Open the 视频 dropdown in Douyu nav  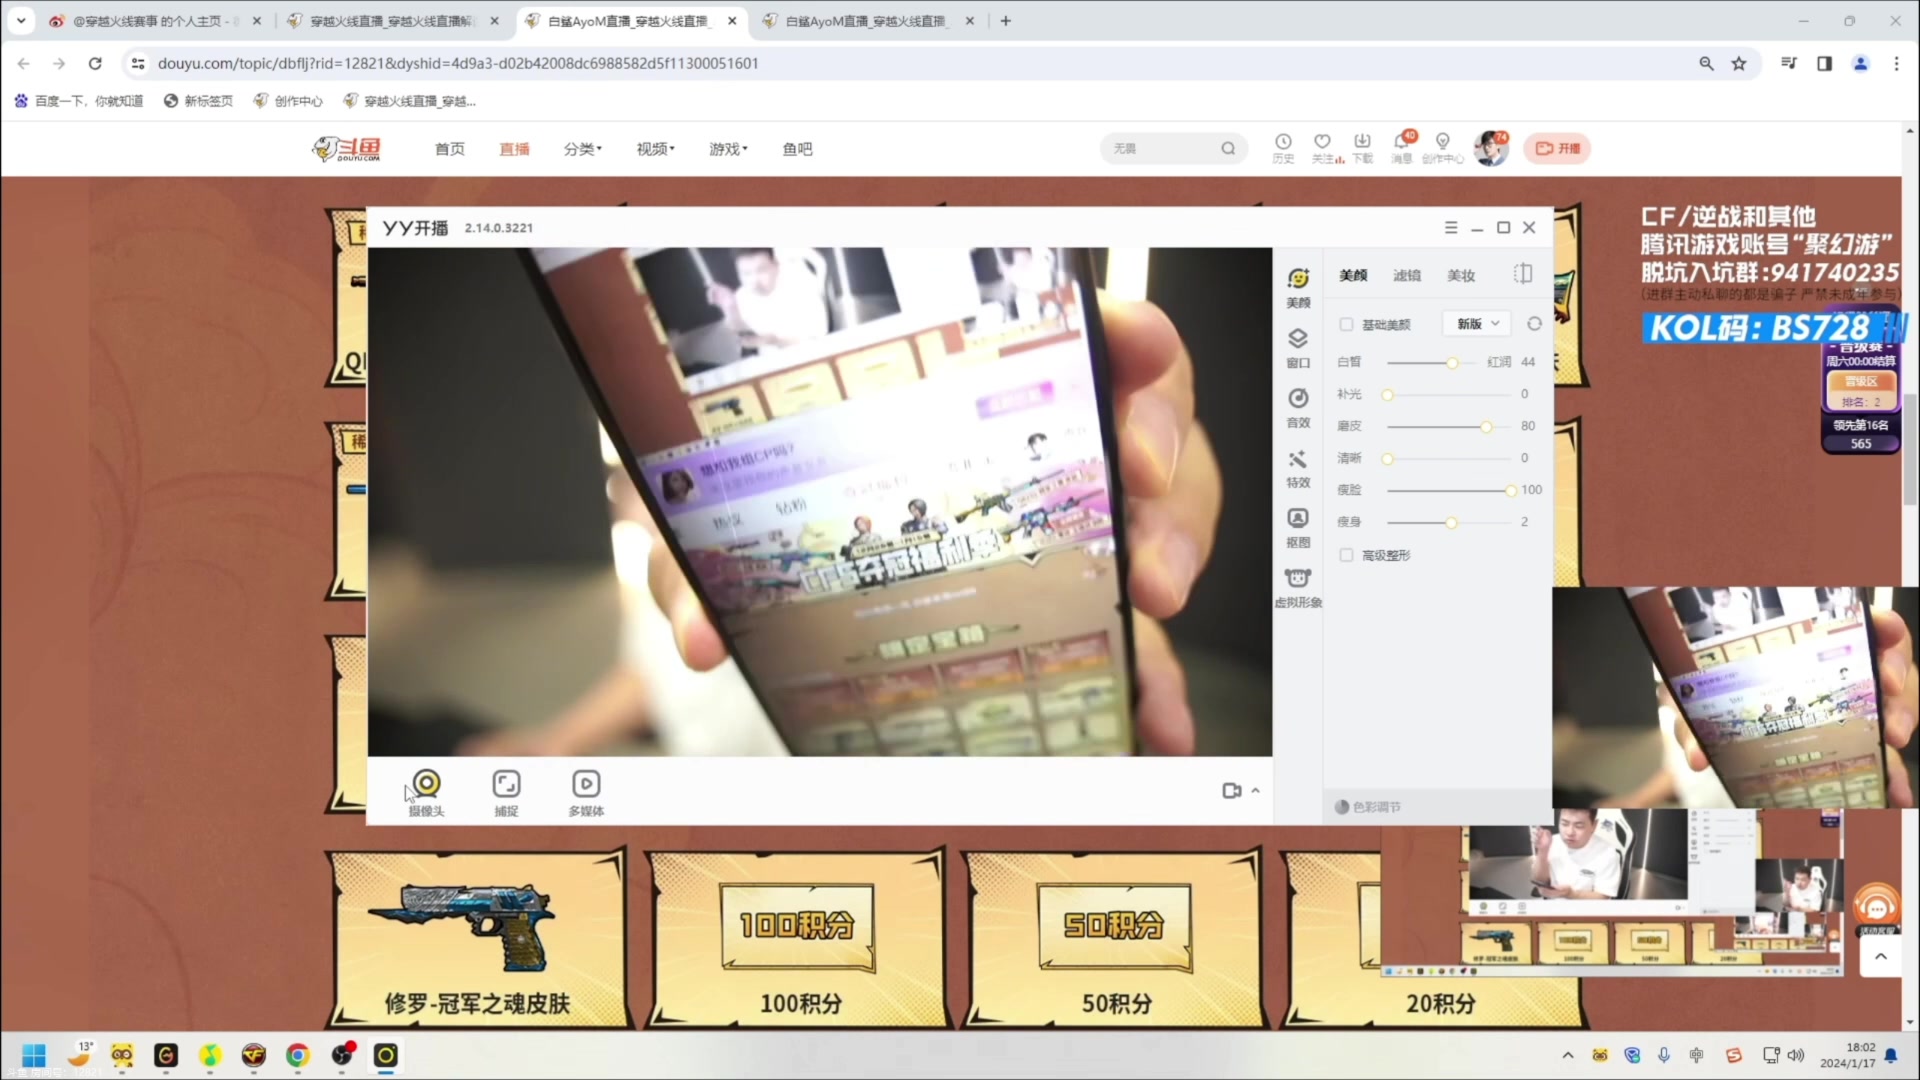pos(655,148)
